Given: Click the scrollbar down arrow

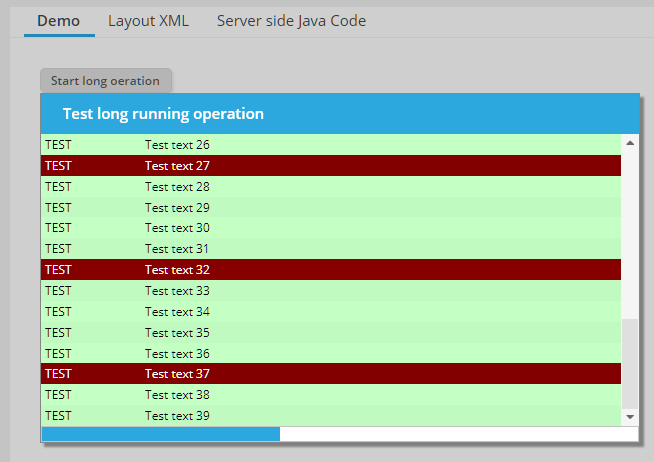Looking at the screenshot, I should [630, 416].
